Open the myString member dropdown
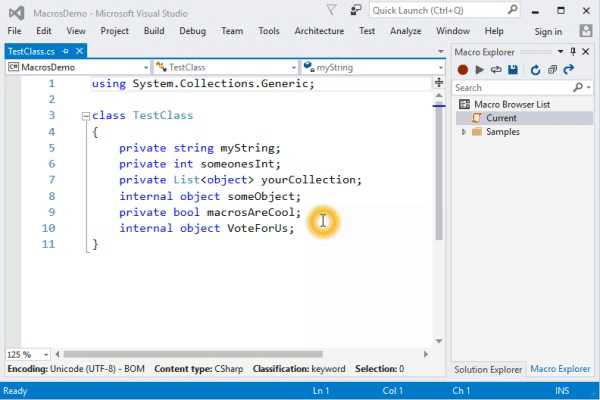 tap(440, 68)
